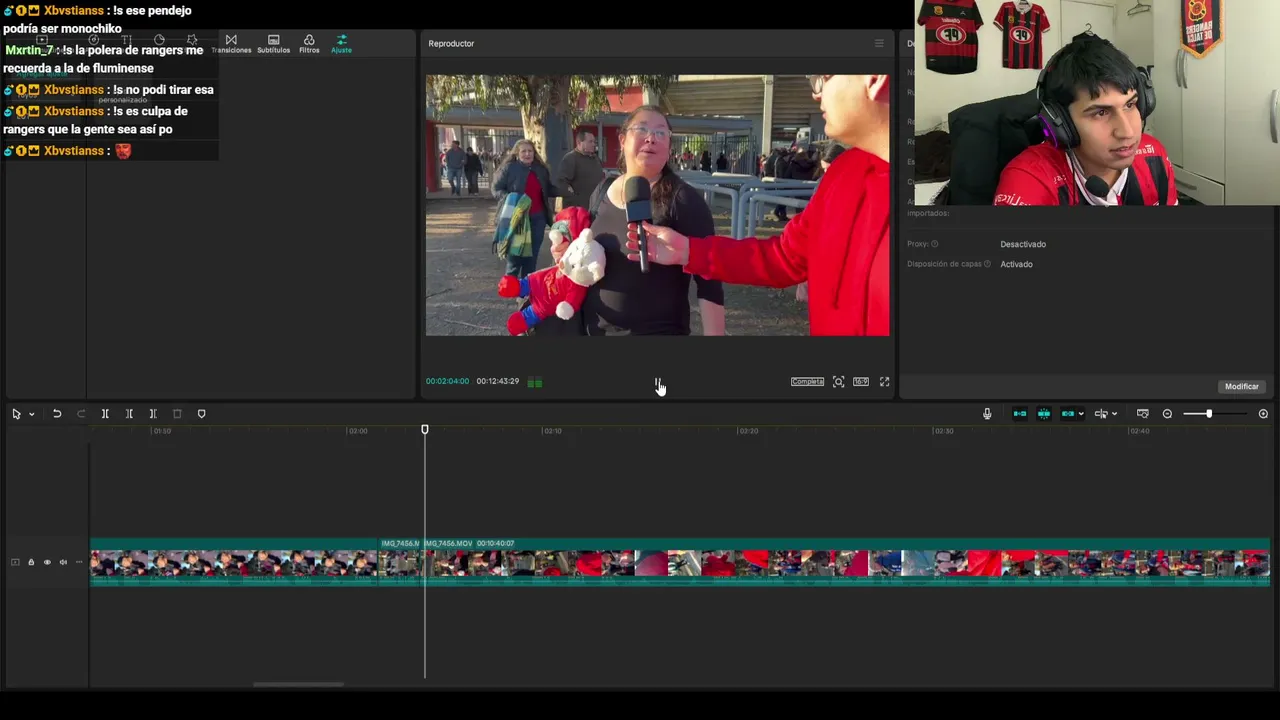Select the IMG_7456.MOV clip on timeline
Image resolution: width=1280 pixels, height=720 pixels.
pos(847,562)
